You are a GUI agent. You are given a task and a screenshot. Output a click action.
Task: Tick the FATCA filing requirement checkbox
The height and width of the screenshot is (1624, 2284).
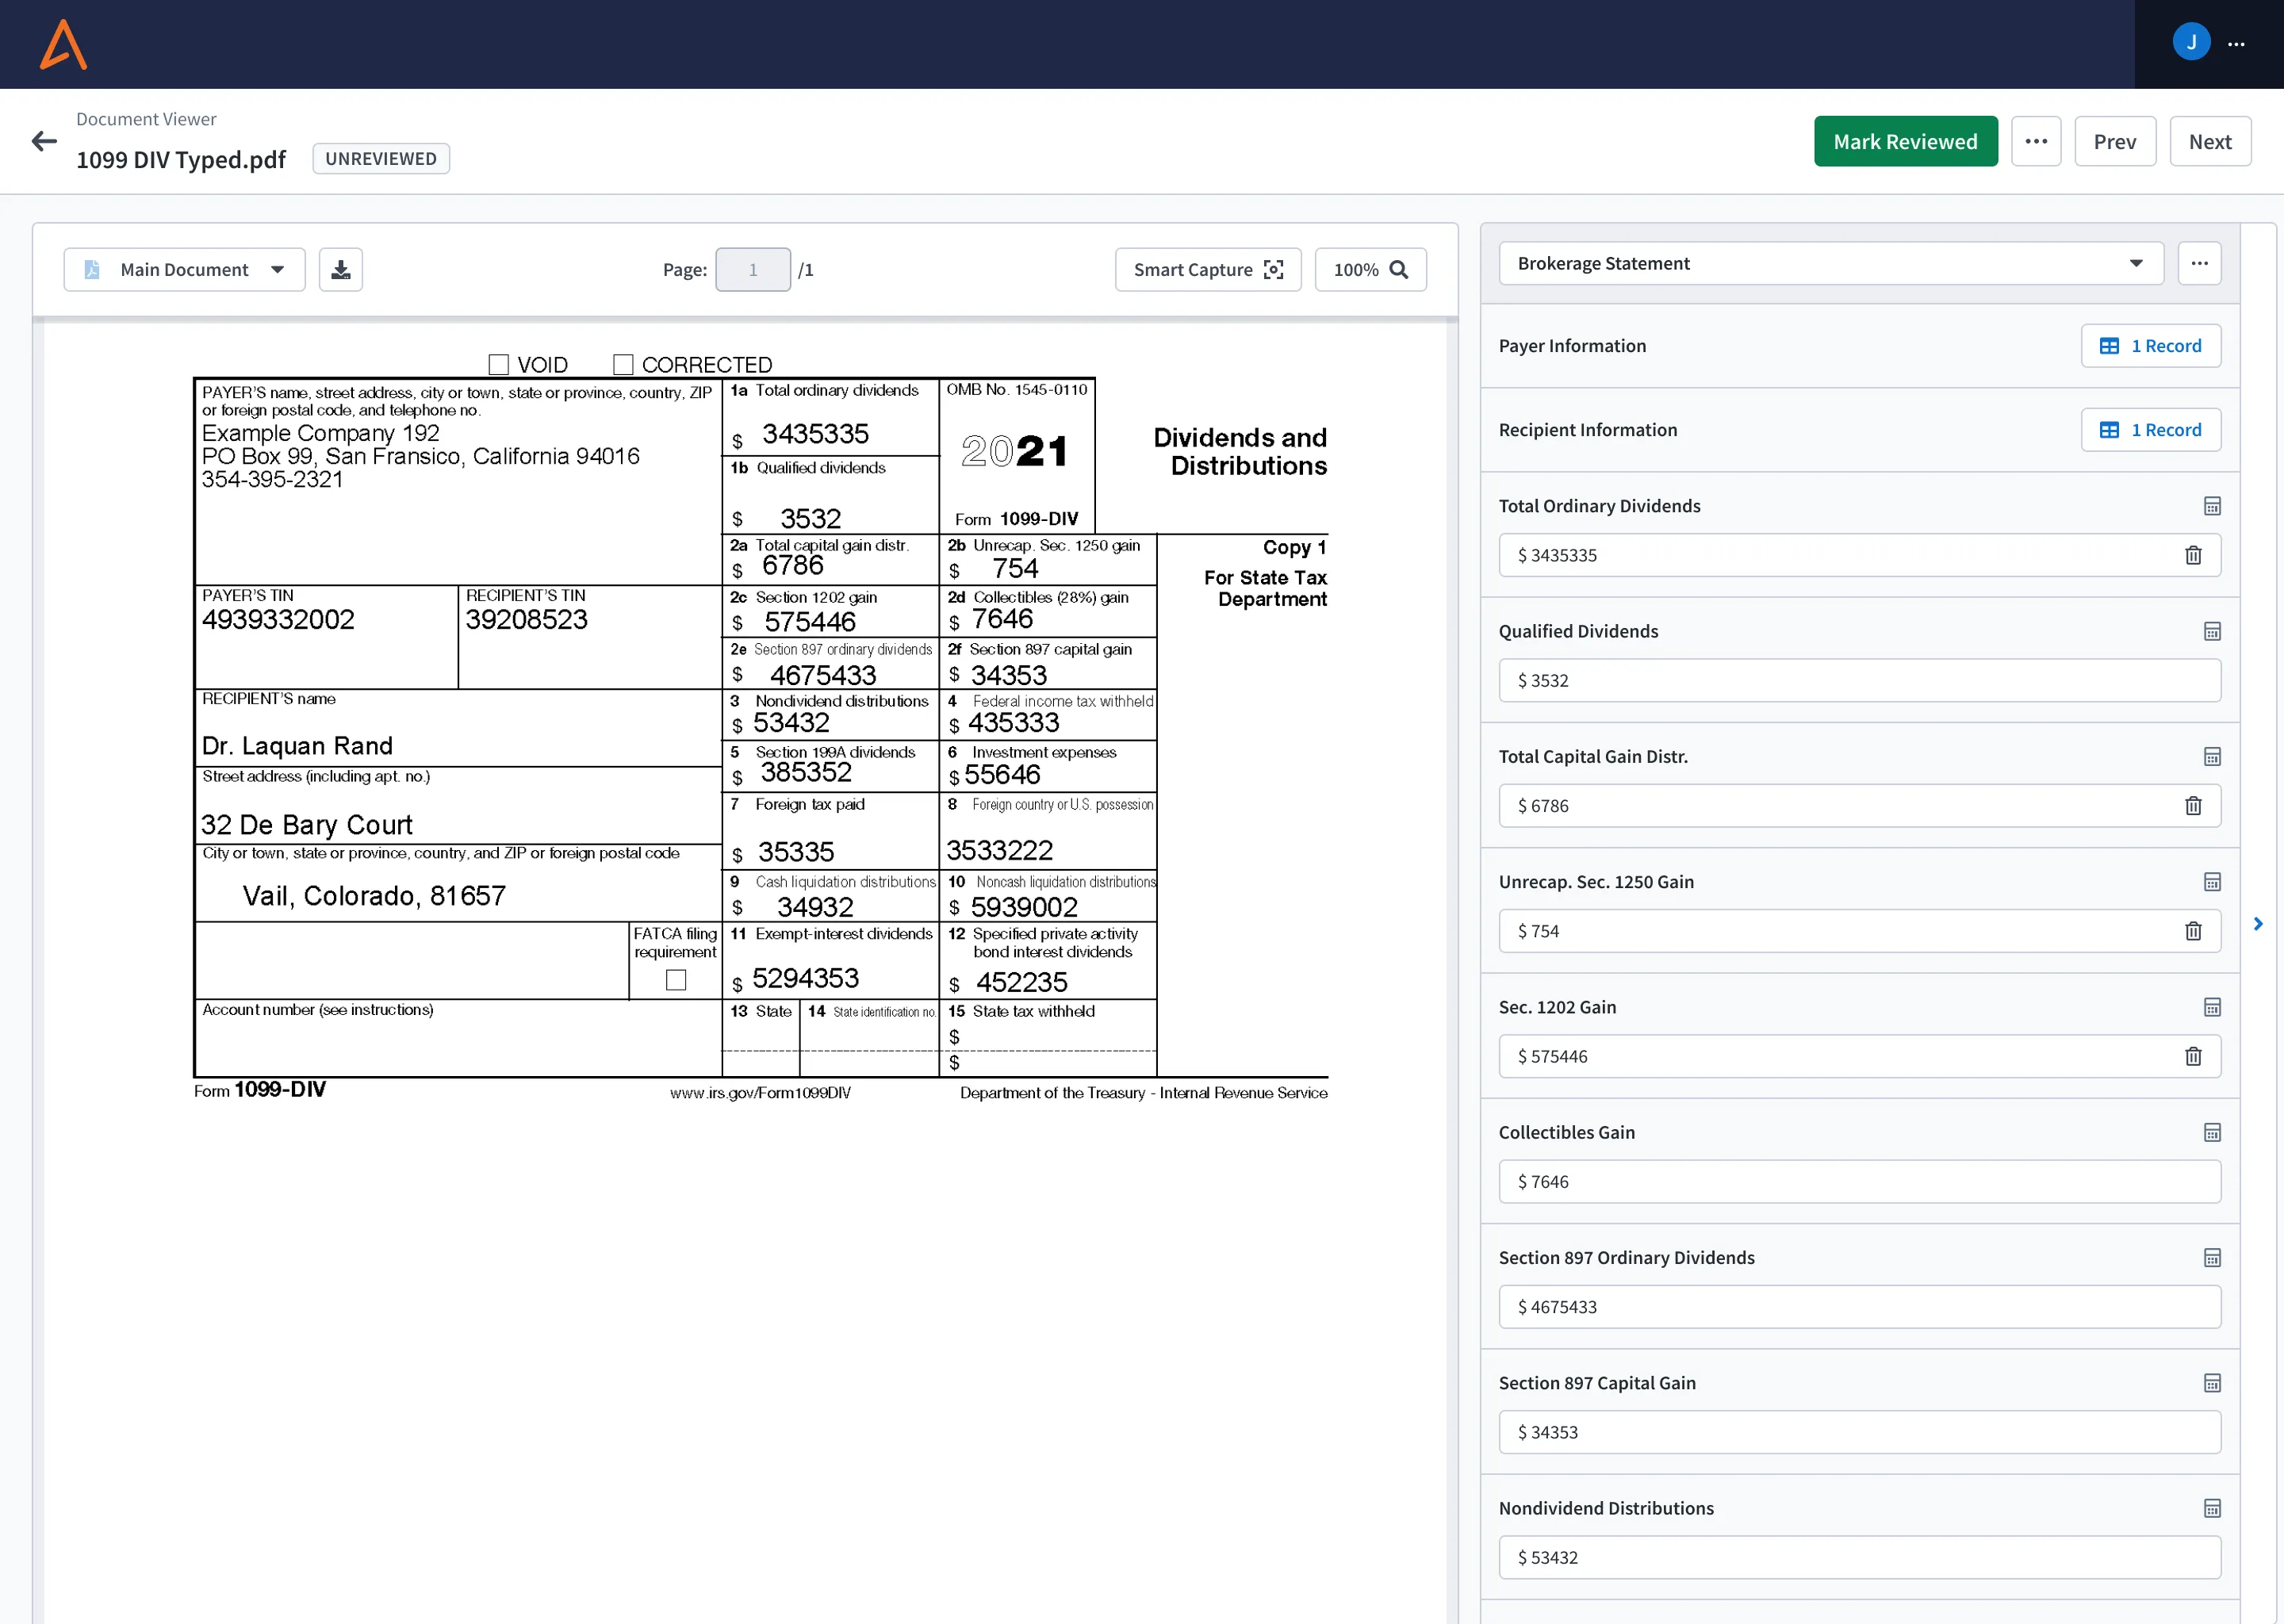(x=676, y=980)
